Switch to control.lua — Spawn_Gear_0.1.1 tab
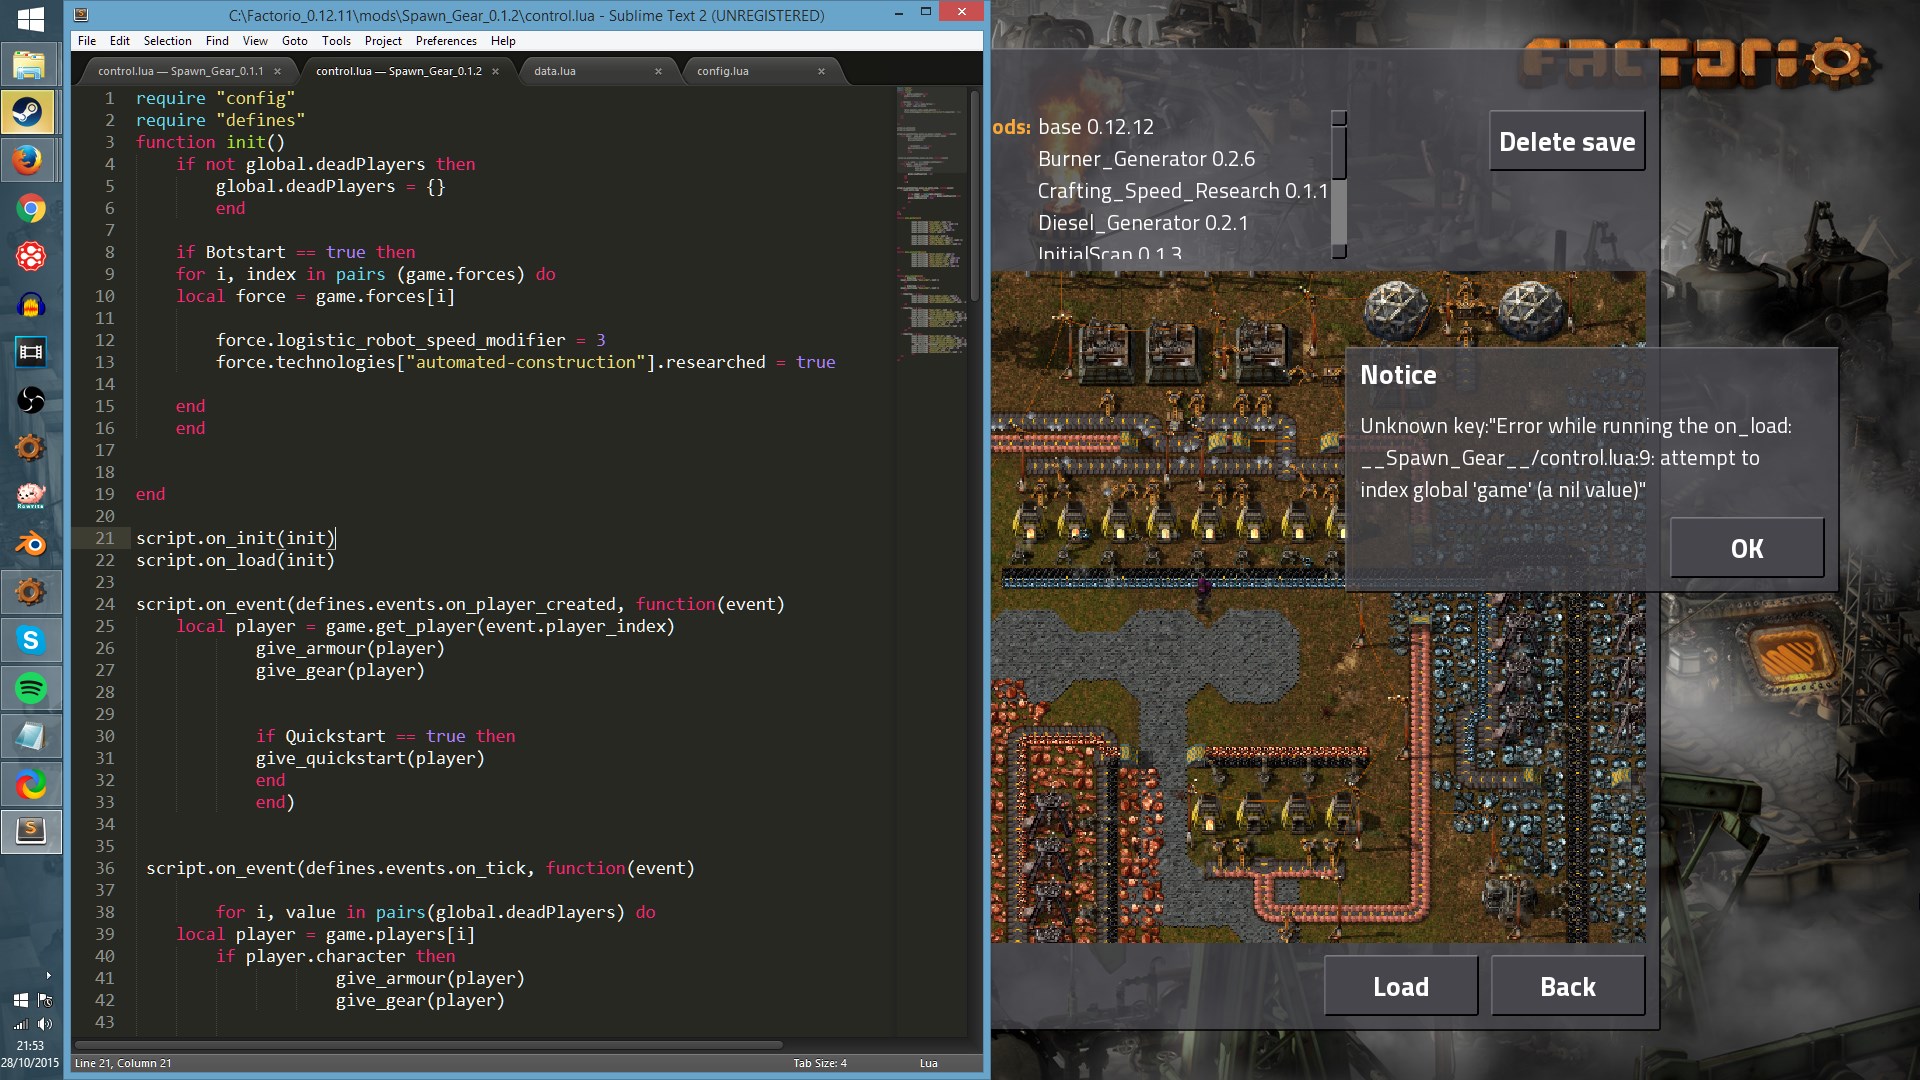This screenshot has width=1920, height=1080. click(x=180, y=71)
